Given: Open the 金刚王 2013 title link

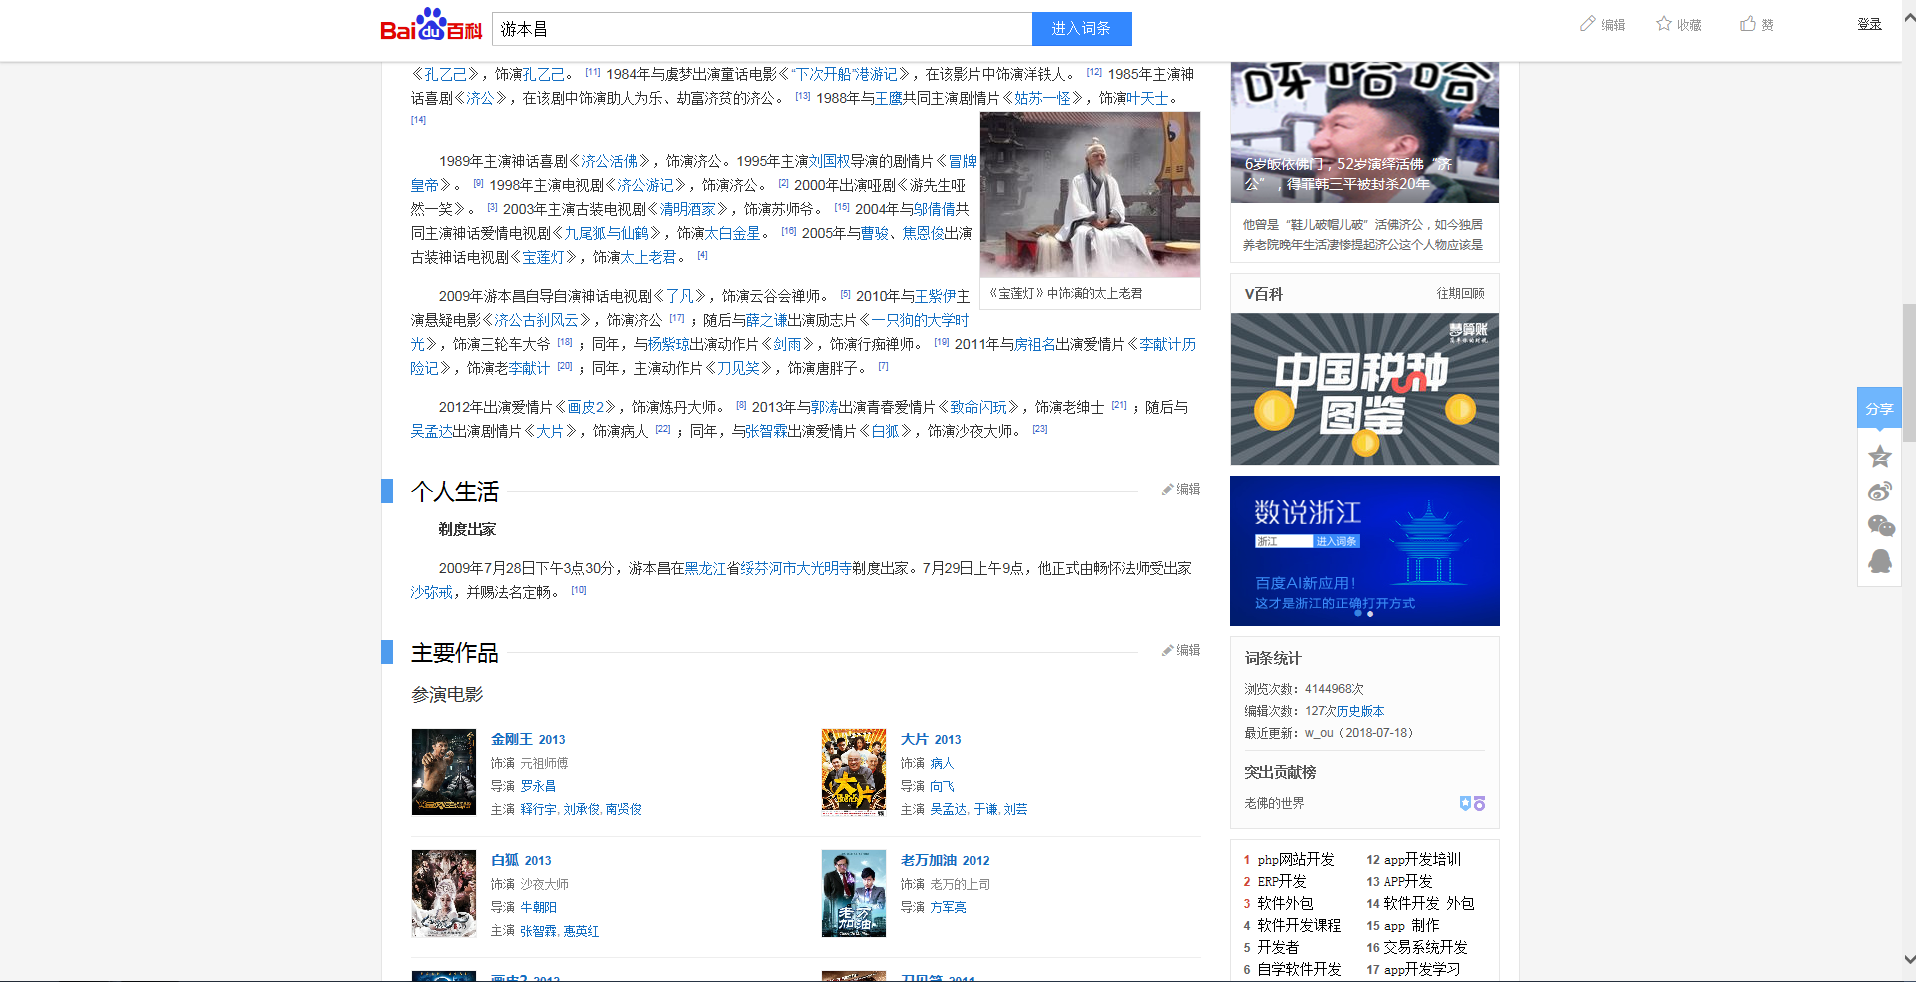Looking at the screenshot, I should 528,739.
